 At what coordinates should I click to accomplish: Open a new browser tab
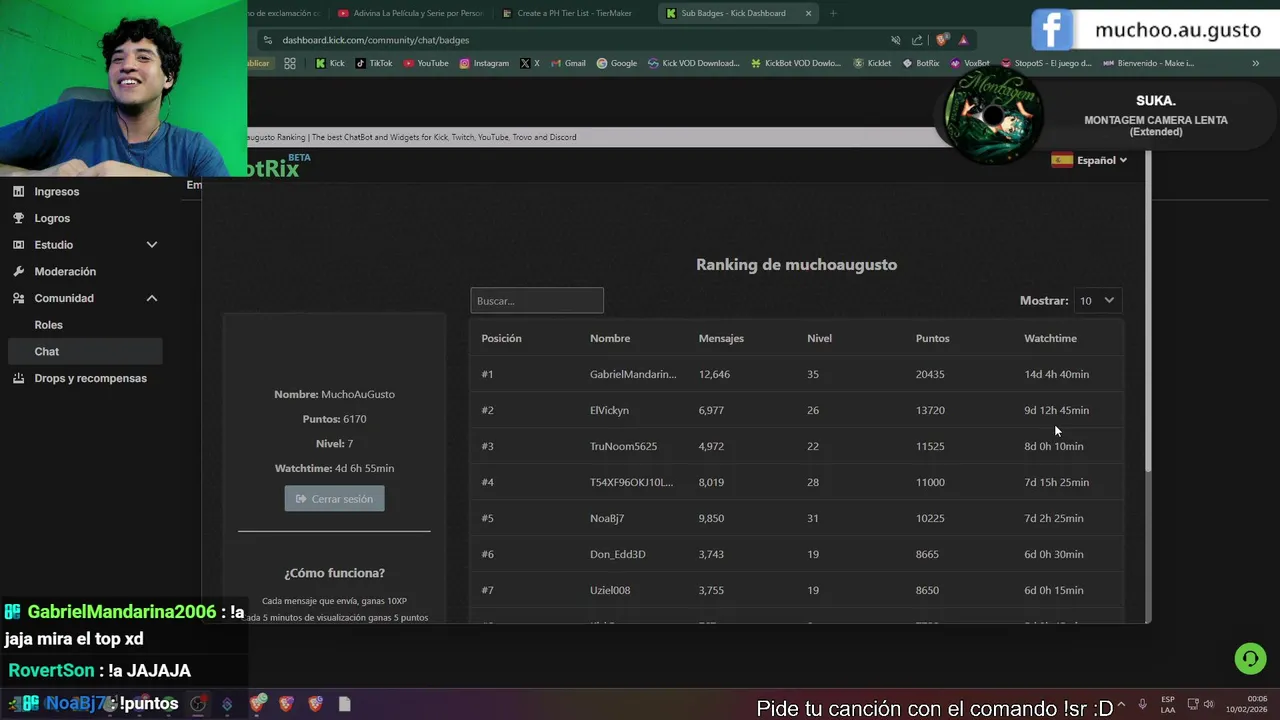833,13
